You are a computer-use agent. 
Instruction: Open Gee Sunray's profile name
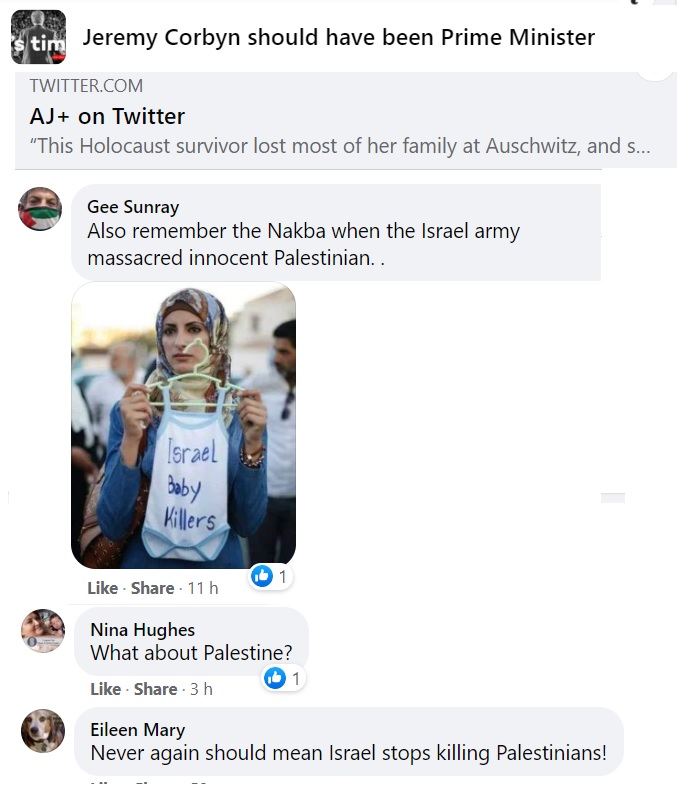pyautogui.click(x=133, y=207)
